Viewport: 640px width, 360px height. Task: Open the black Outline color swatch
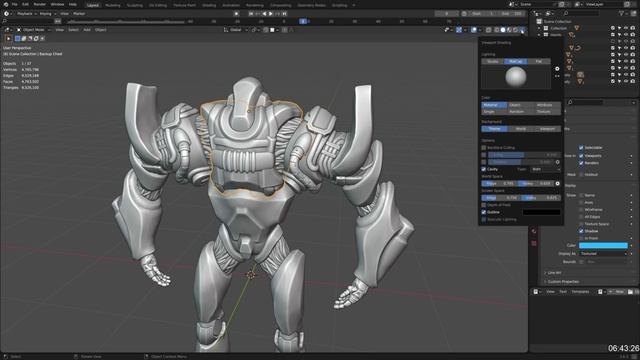point(542,212)
